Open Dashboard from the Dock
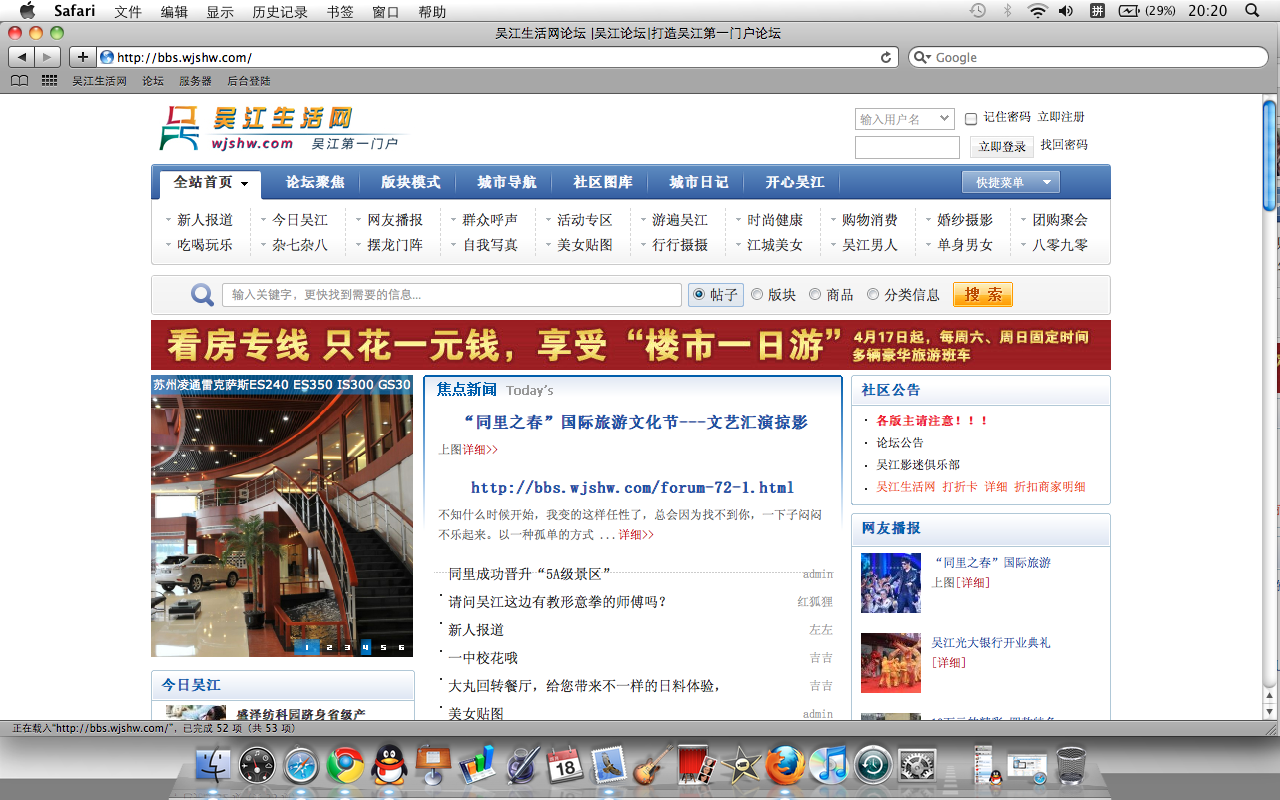 pos(257,766)
